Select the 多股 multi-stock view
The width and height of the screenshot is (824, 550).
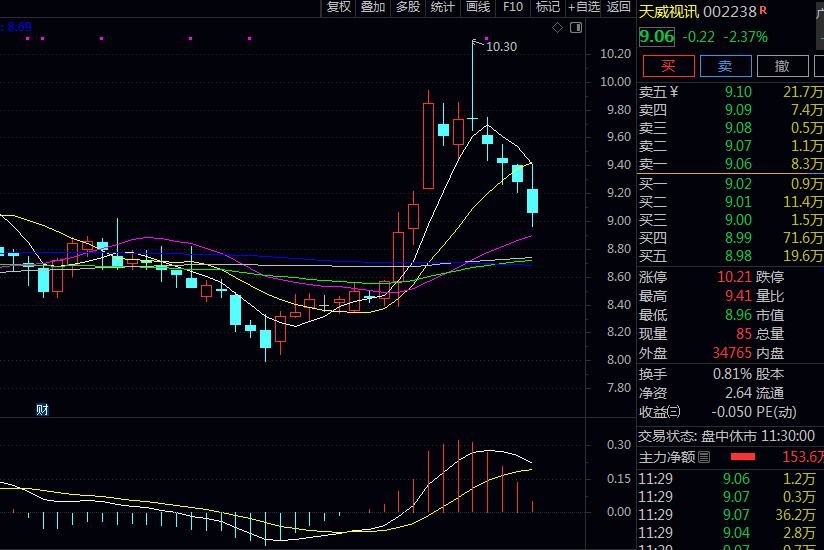[407, 7]
